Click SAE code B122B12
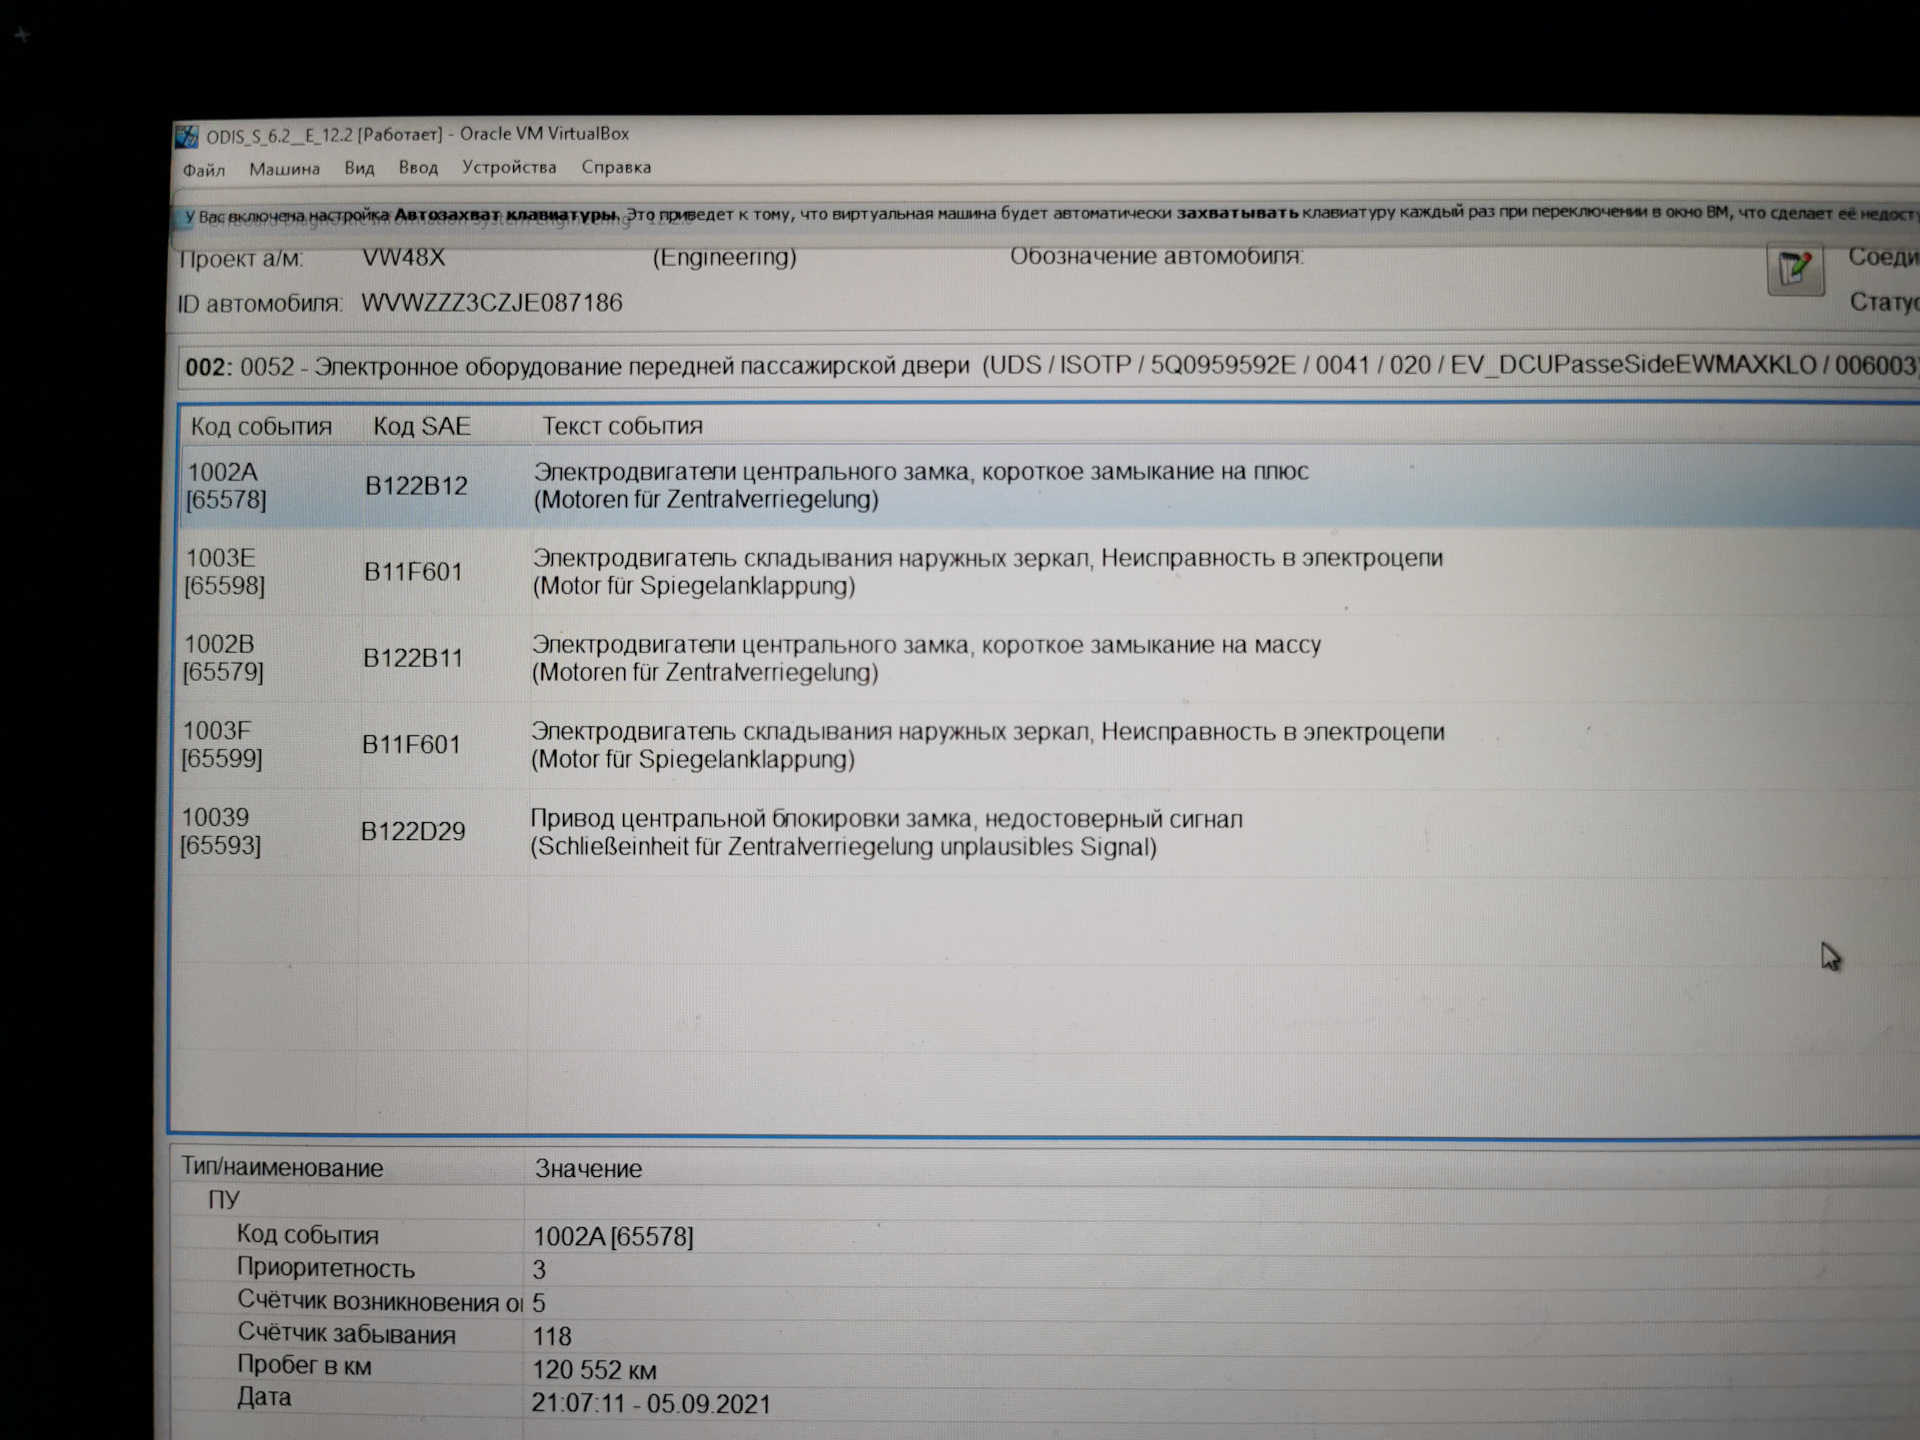The width and height of the screenshot is (1920, 1440). click(x=416, y=486)
